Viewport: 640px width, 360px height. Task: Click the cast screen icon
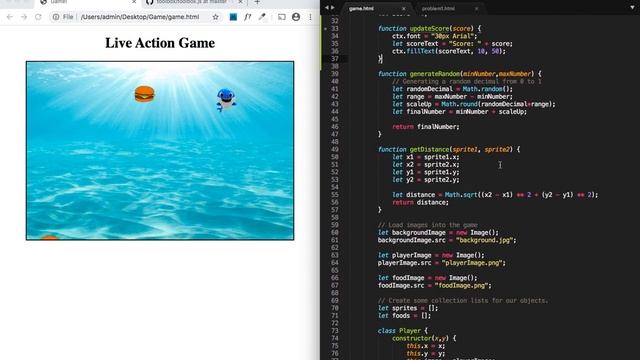282,17
